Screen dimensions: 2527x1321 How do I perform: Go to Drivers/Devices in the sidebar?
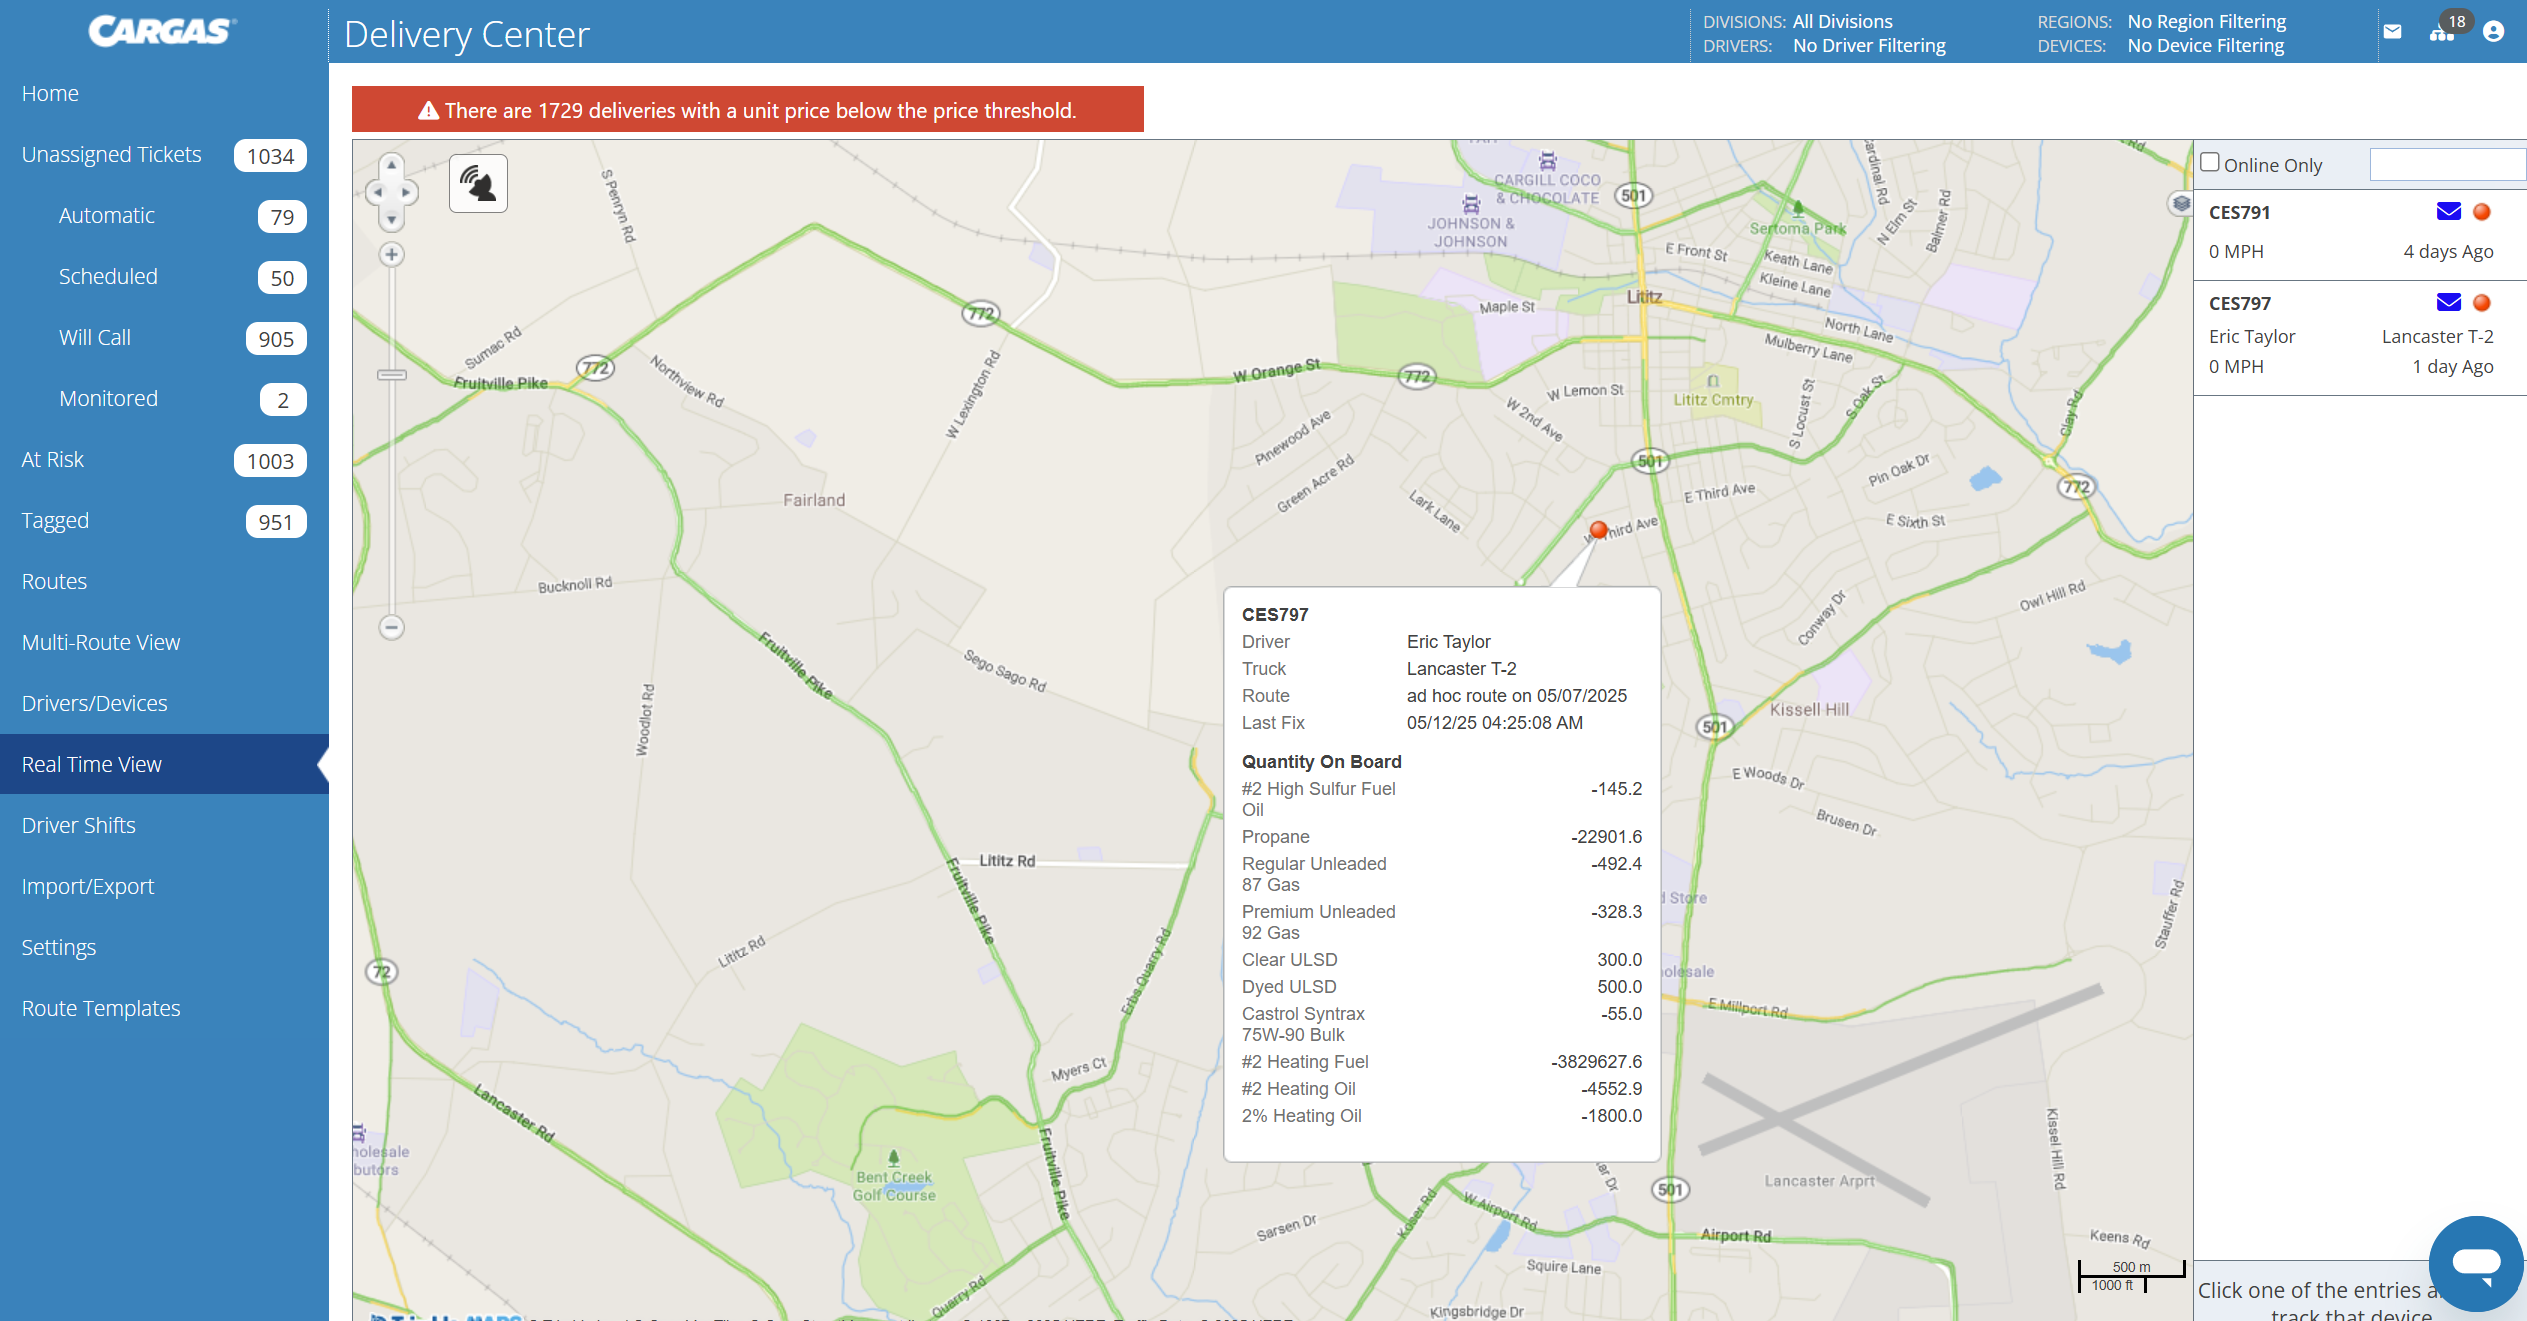coord(95,704)
